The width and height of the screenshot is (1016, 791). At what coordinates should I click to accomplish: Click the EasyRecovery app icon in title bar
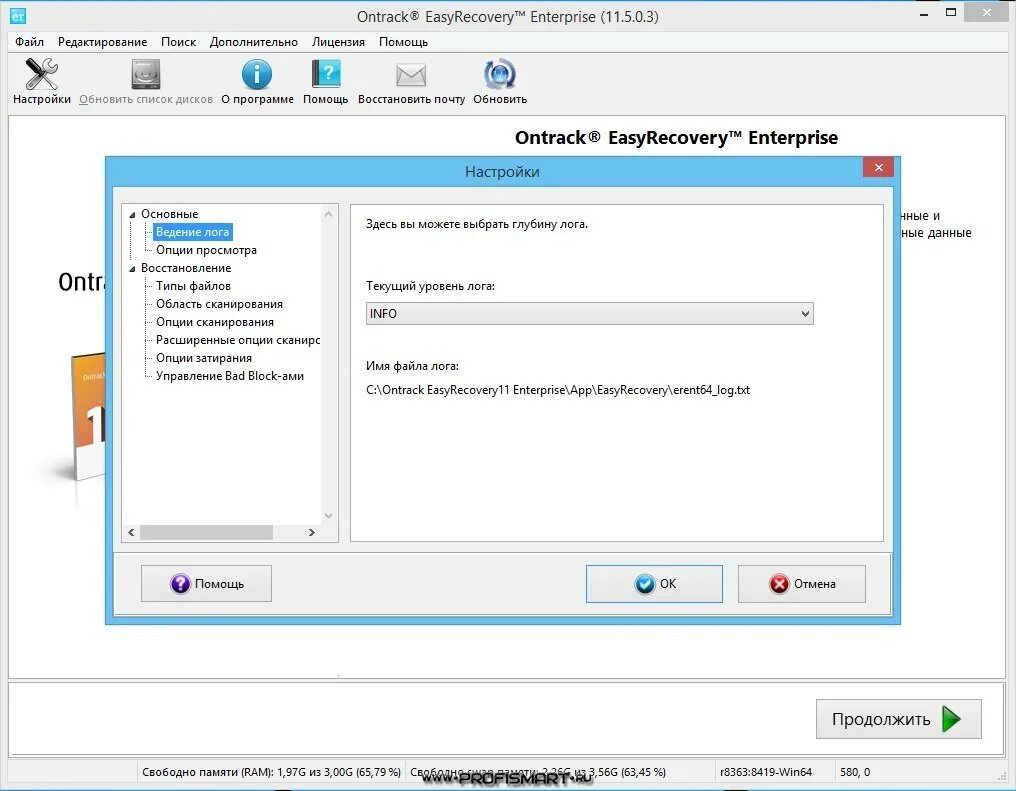pos(17,16)
